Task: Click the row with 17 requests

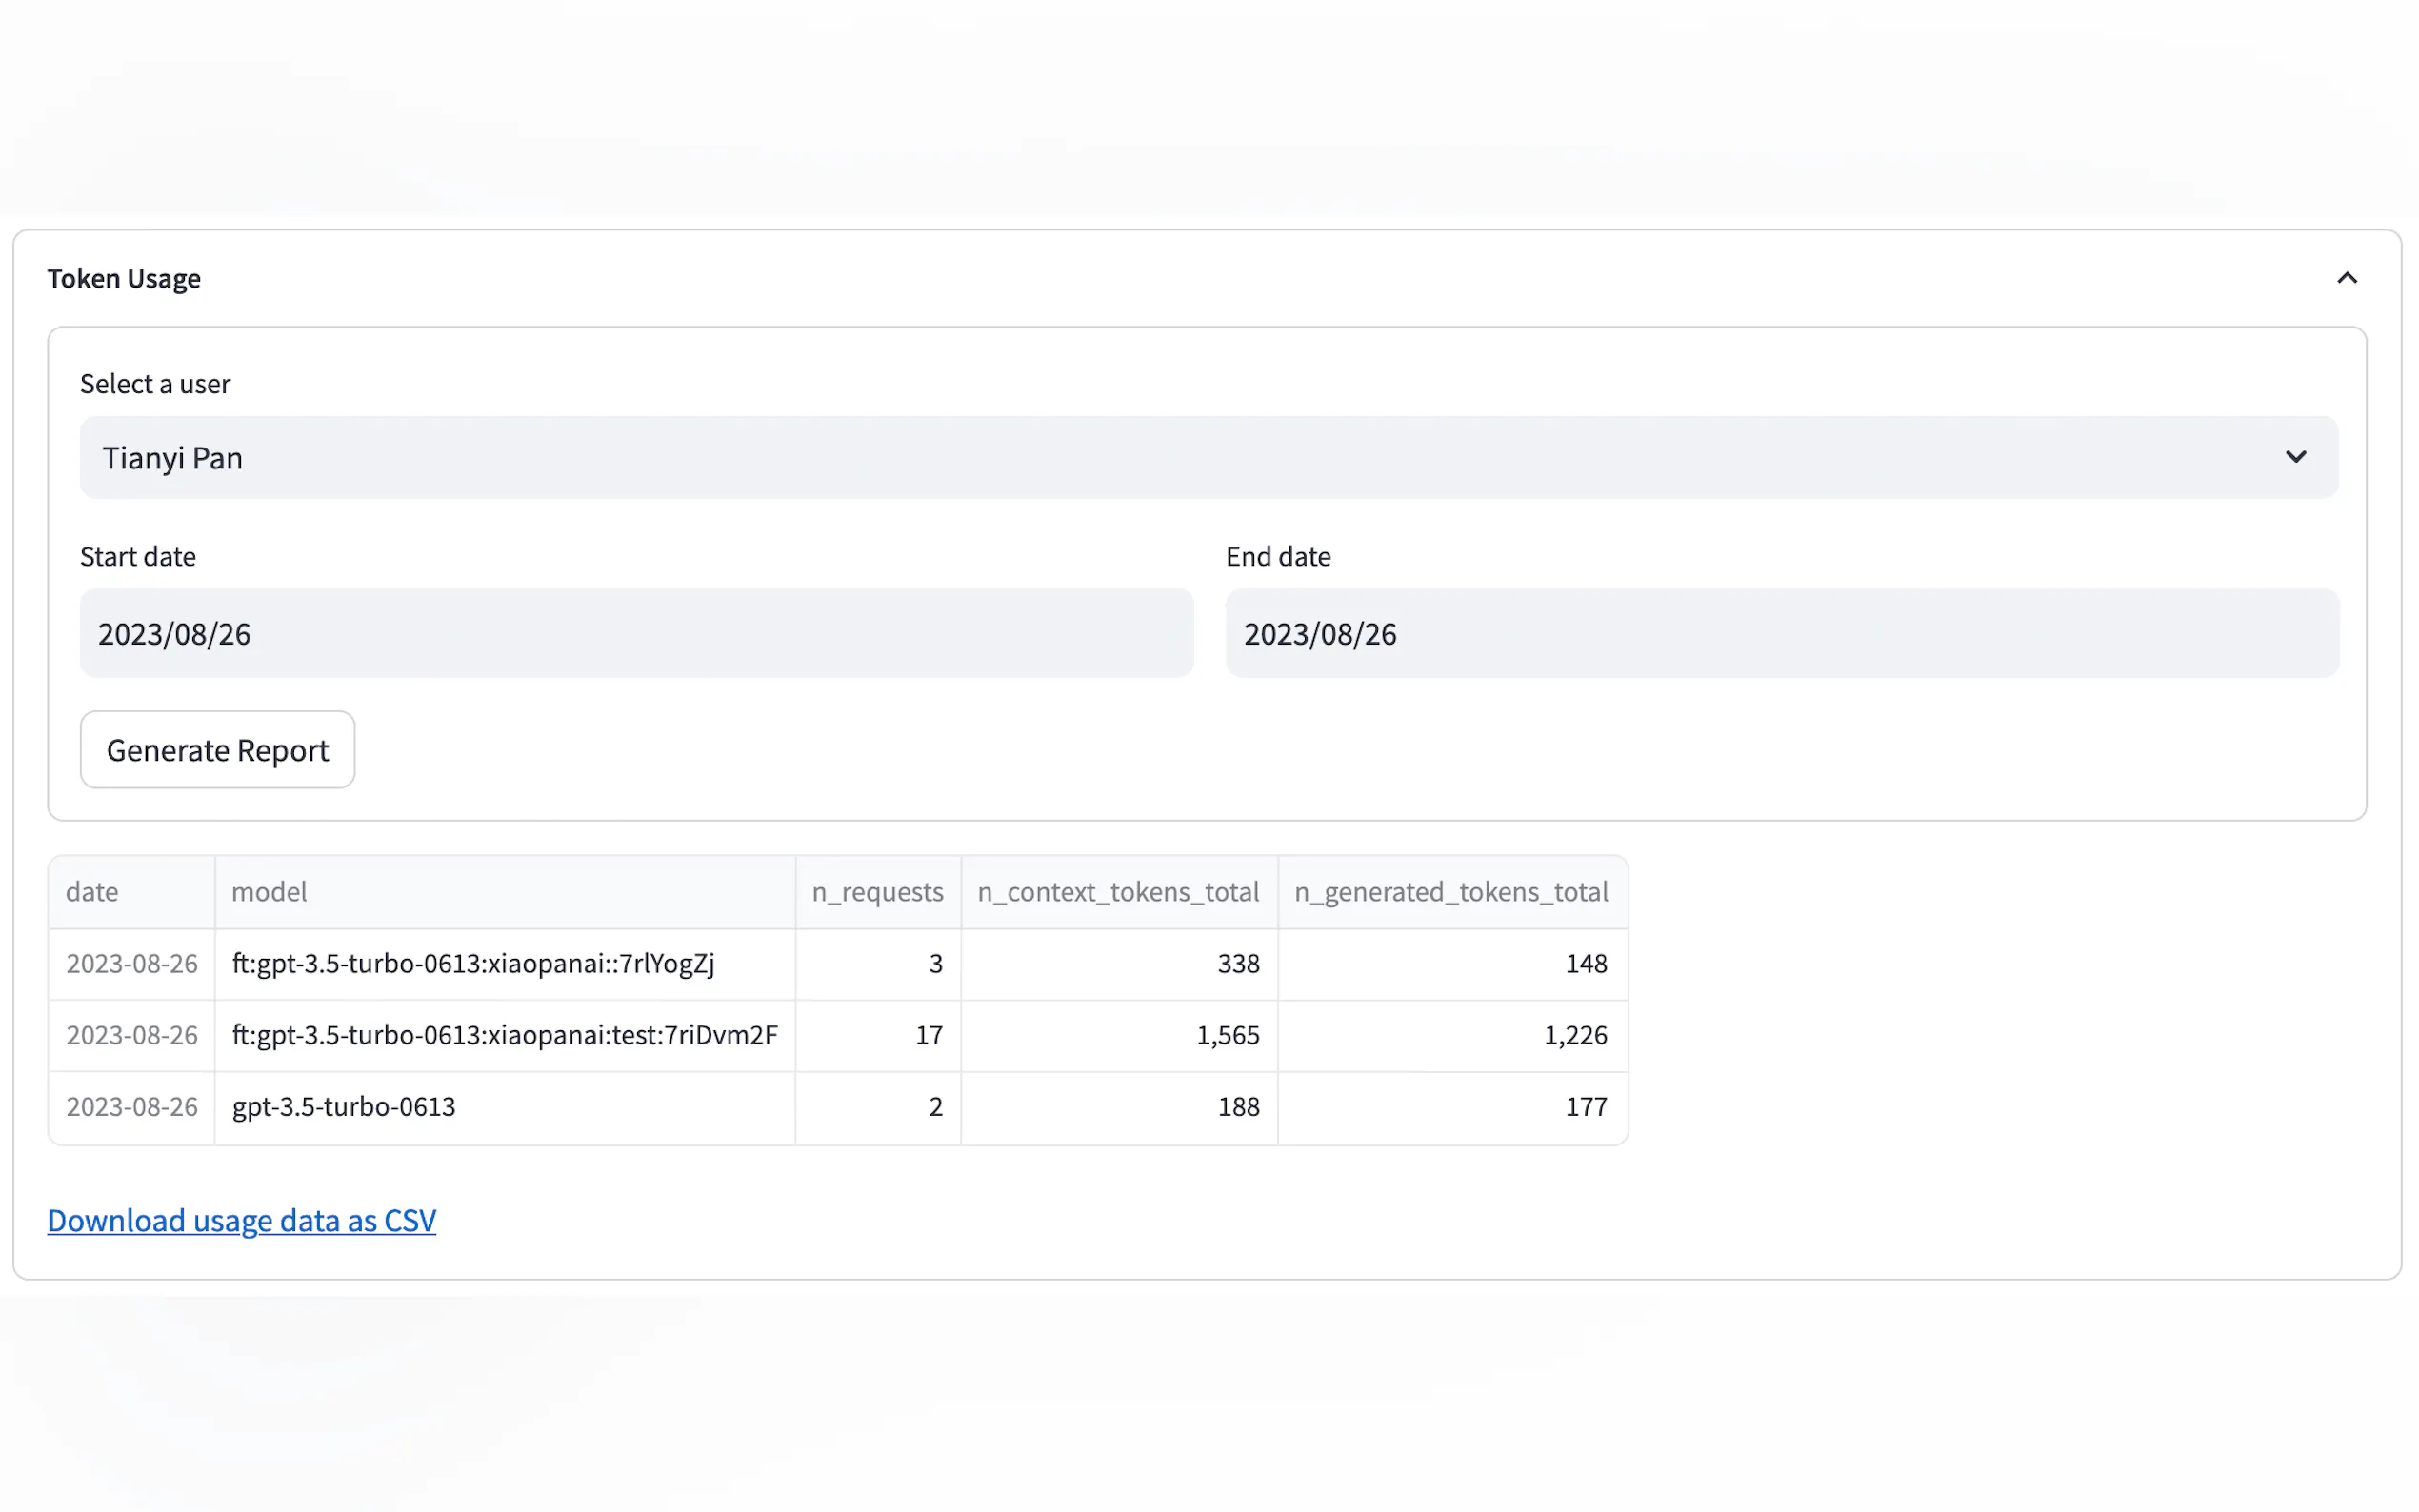Action: click(x=504, y=1035)
